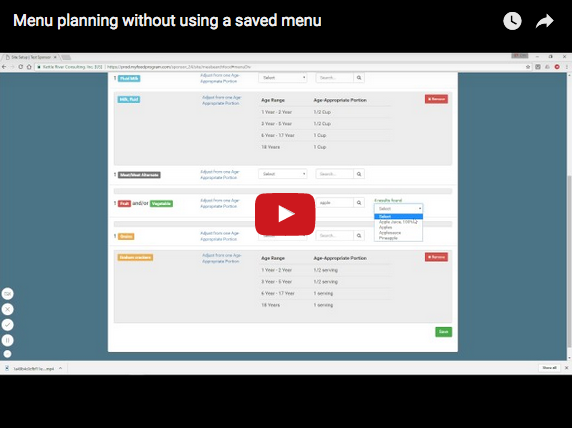The image size is (572, 428).
Task: Remove the Graham crackers item
Action: point(436,257)
